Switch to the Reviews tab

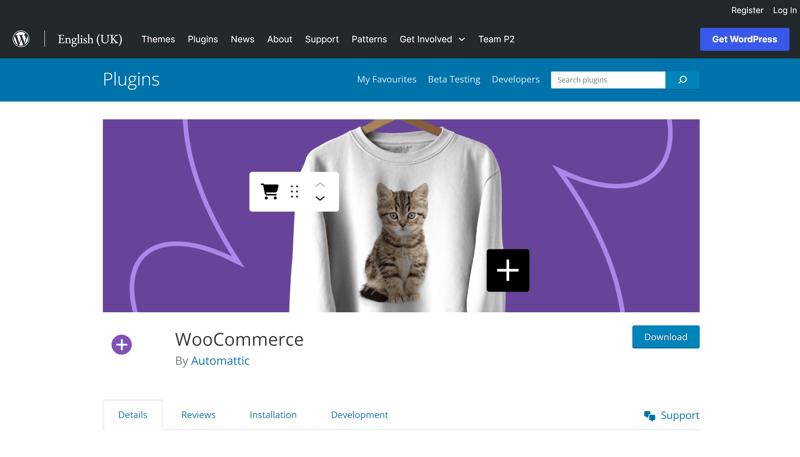198,415
